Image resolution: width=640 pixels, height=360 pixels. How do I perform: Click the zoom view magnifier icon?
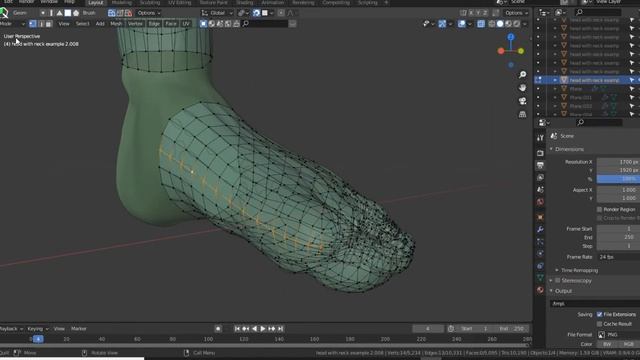pos(522,74)
